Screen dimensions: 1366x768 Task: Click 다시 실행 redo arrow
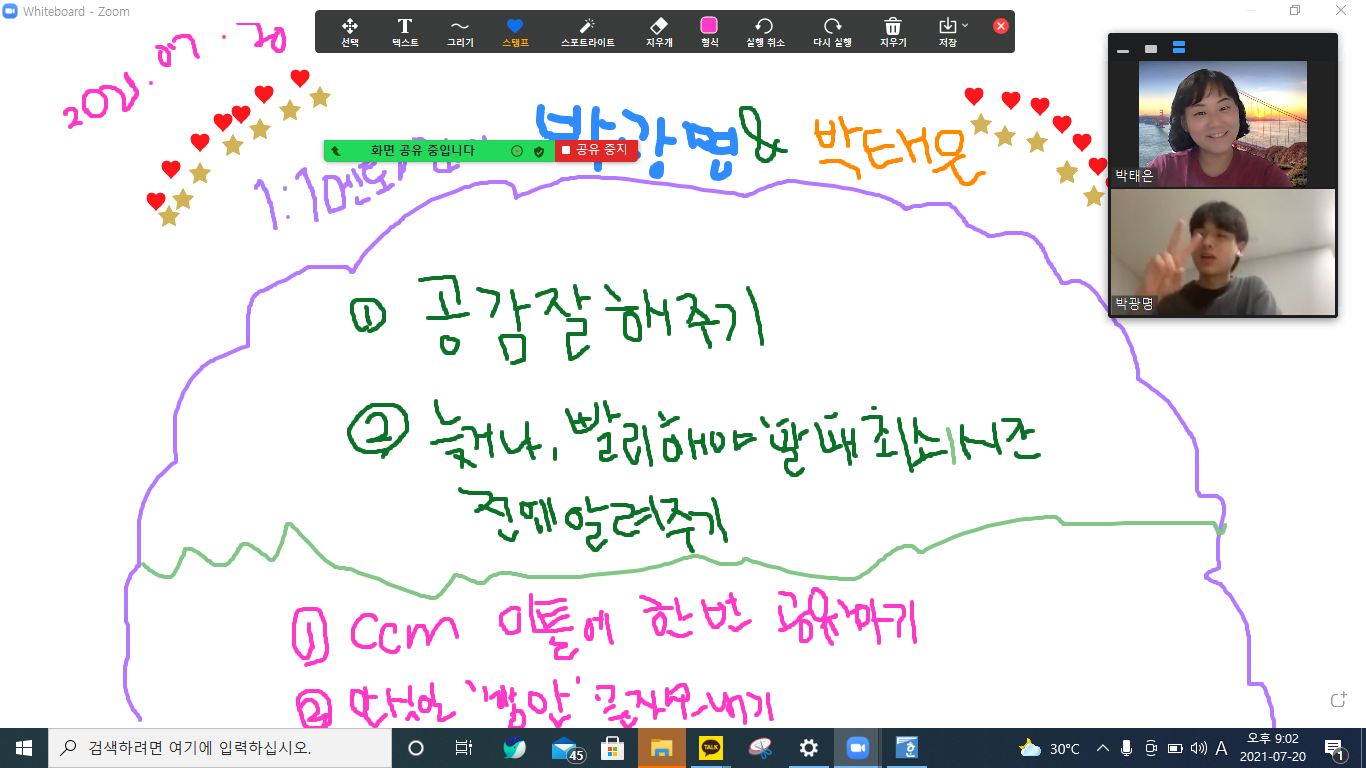[x=831, y=30]
